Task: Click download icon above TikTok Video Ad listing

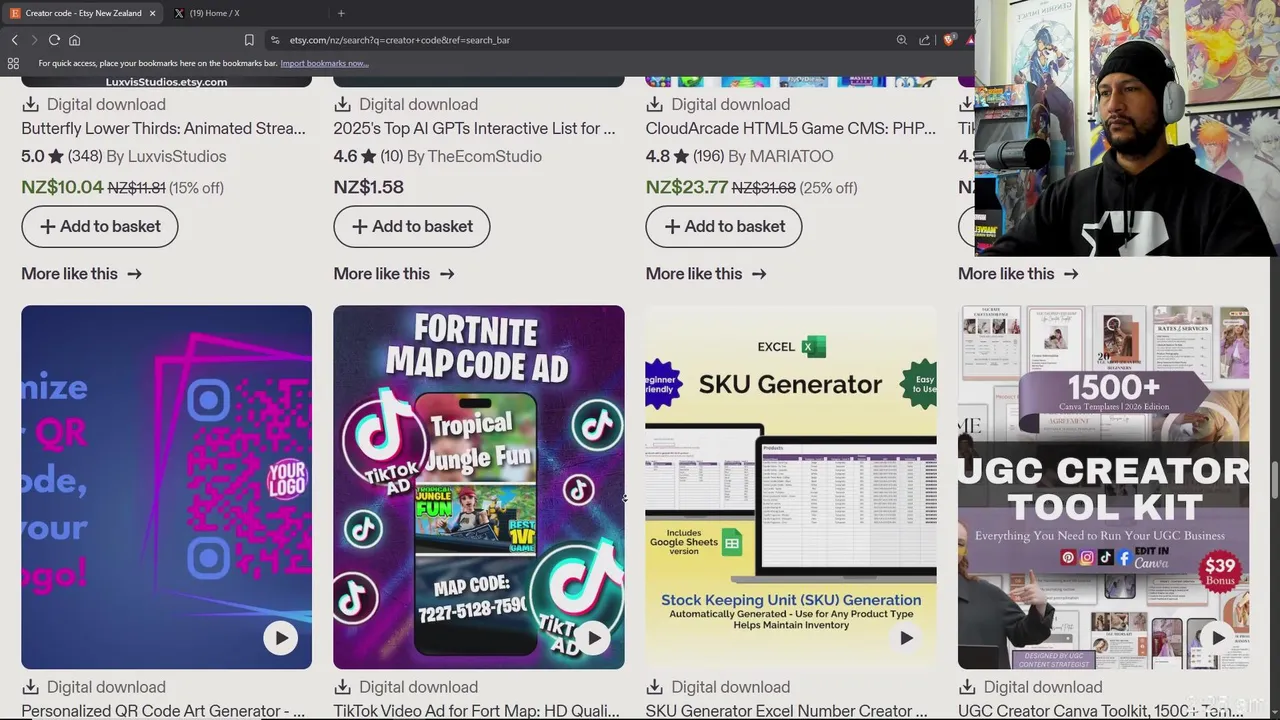Action: 343,687
